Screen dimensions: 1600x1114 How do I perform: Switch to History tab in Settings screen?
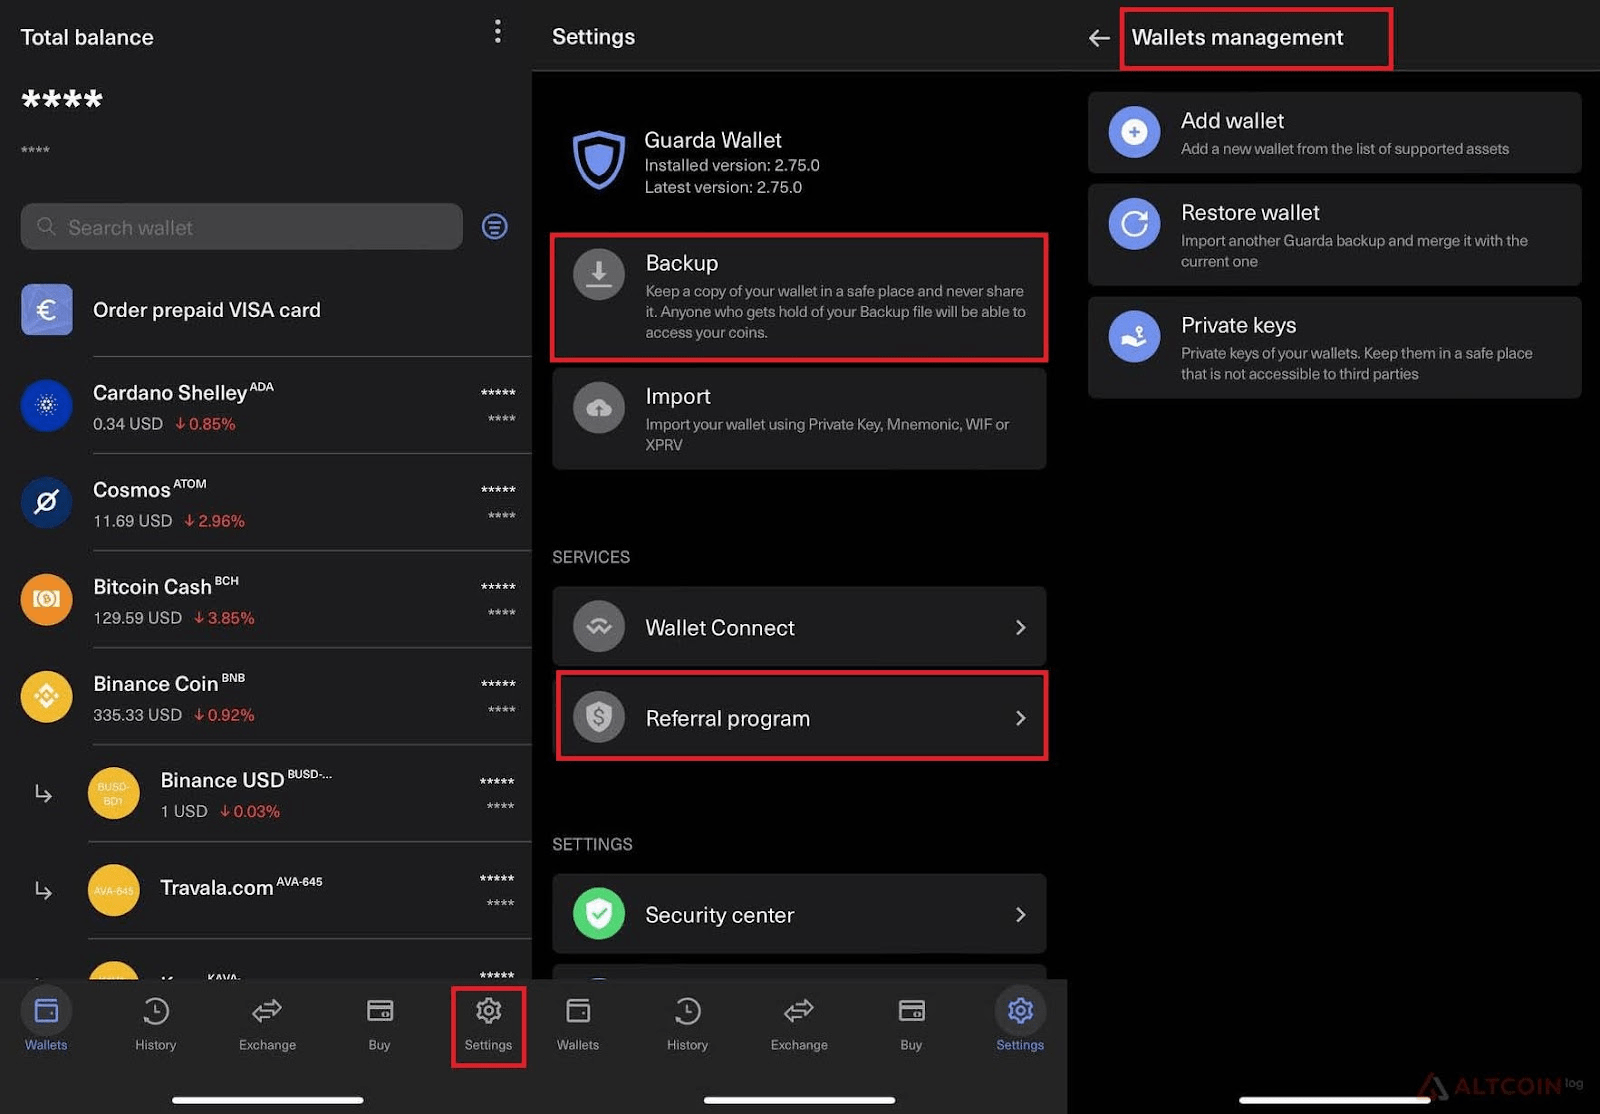click(x=688, y=1023)
